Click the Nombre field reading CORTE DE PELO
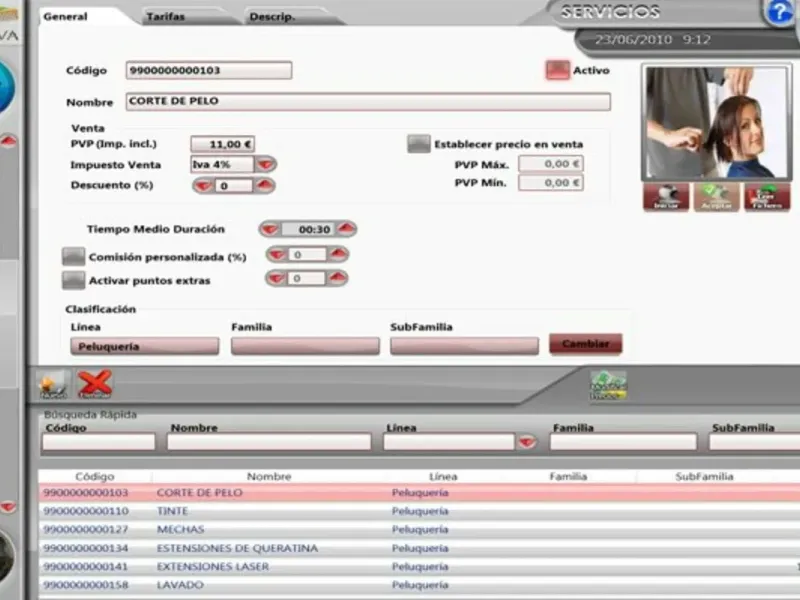Screen dimensions: 800x600 point(368,102)
